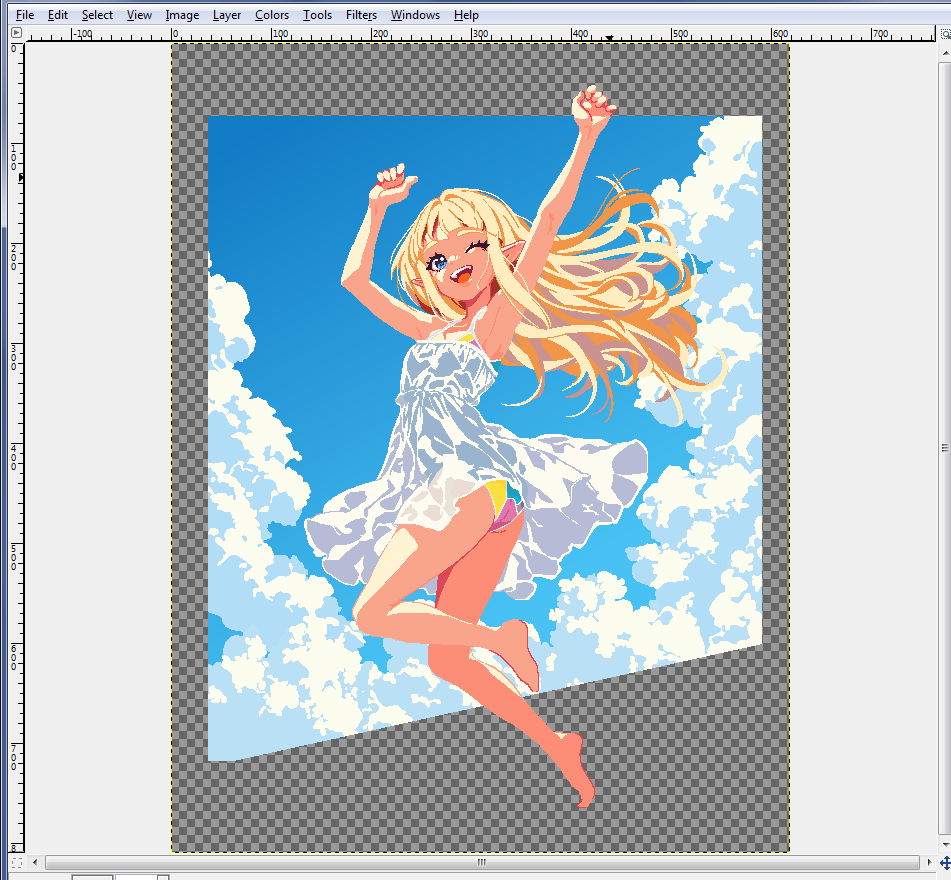Open the Colors menu
The image size is (951, 880).
tap(271, 15)
